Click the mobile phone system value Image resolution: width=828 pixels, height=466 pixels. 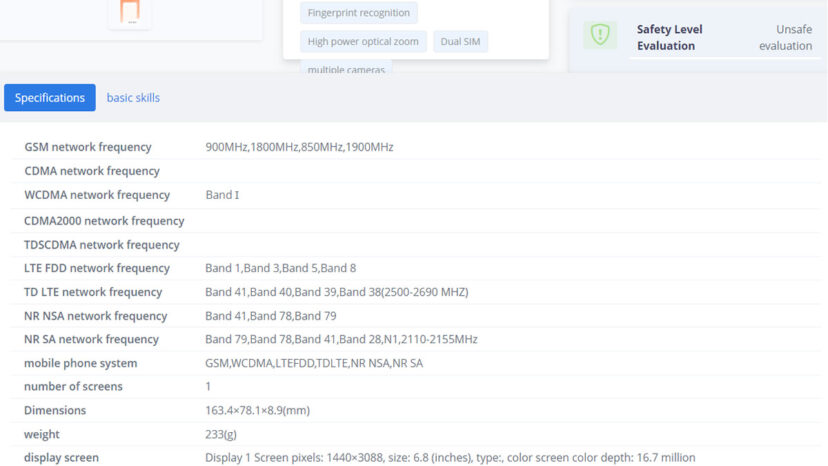[x=314, y=363]
